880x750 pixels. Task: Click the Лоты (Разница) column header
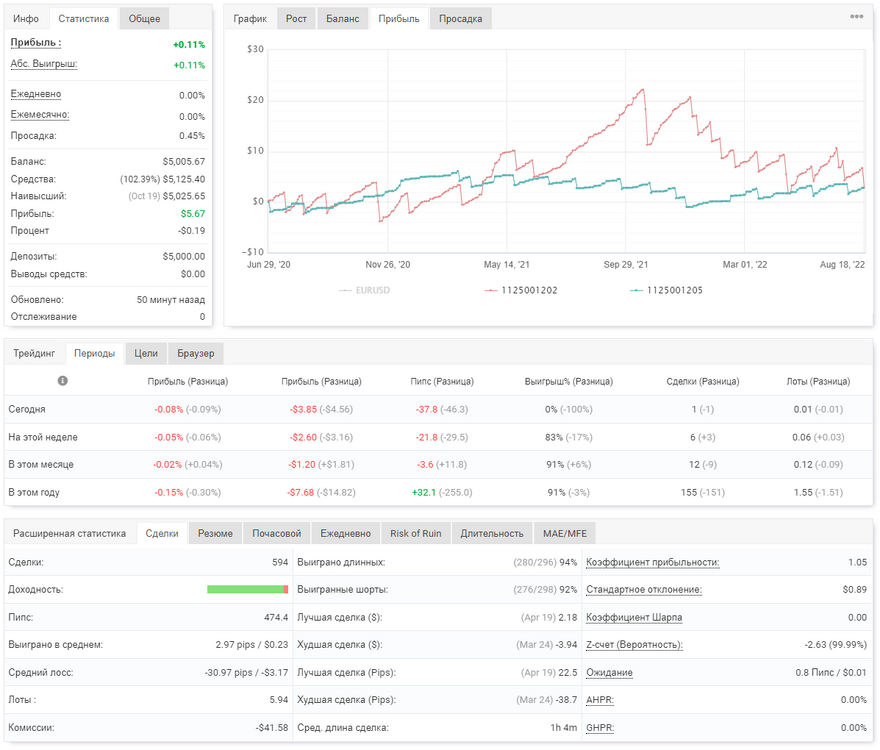click(x=818, y=382)
